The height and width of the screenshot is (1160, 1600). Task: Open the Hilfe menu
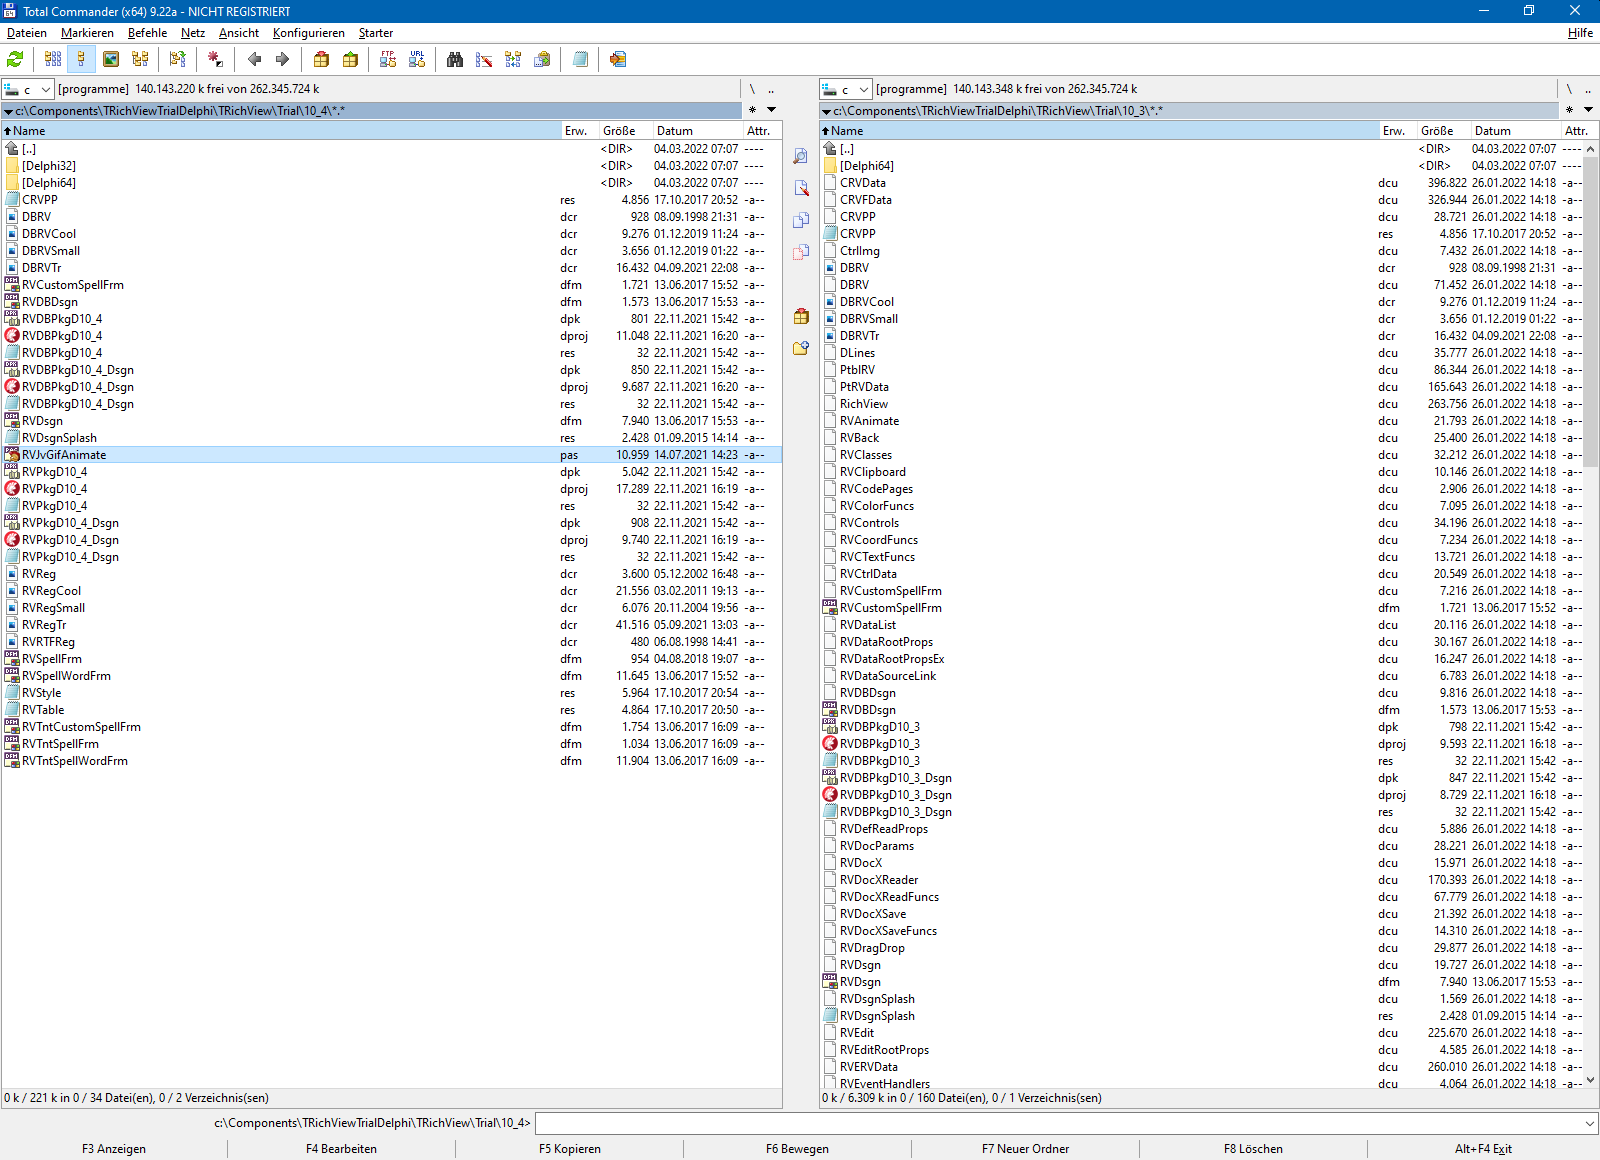click(1580, 33)
